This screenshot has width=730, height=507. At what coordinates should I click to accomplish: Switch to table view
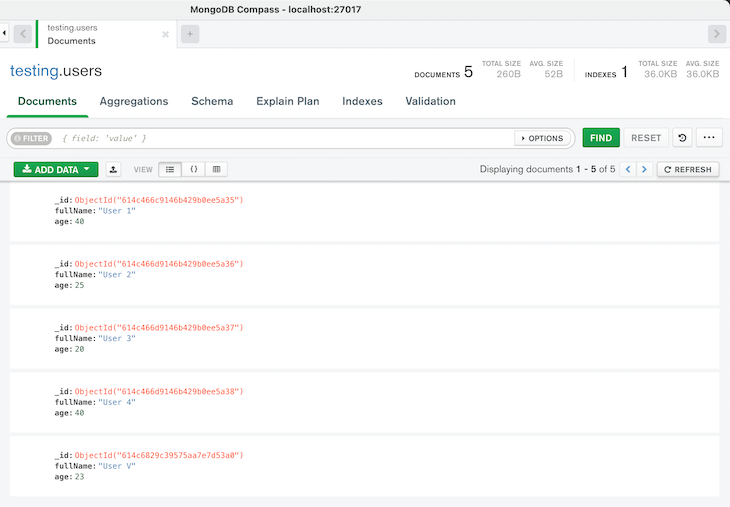[x=216, y=169]
